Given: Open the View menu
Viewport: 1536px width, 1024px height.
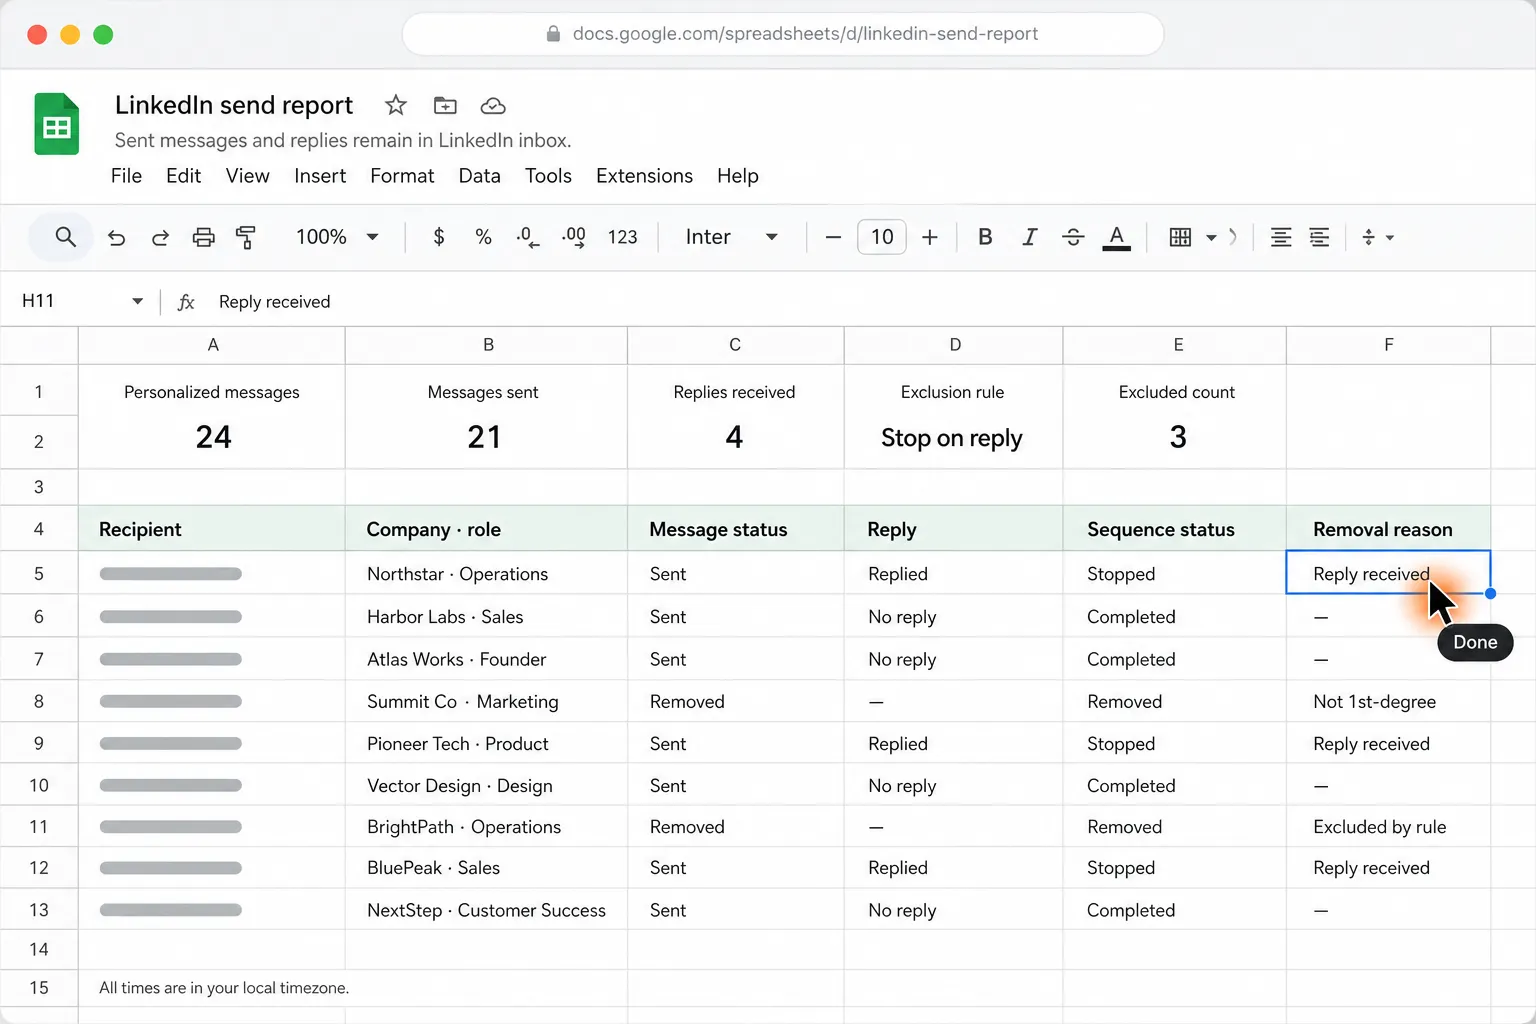Looking at the screenshot, I should [247, 176].
